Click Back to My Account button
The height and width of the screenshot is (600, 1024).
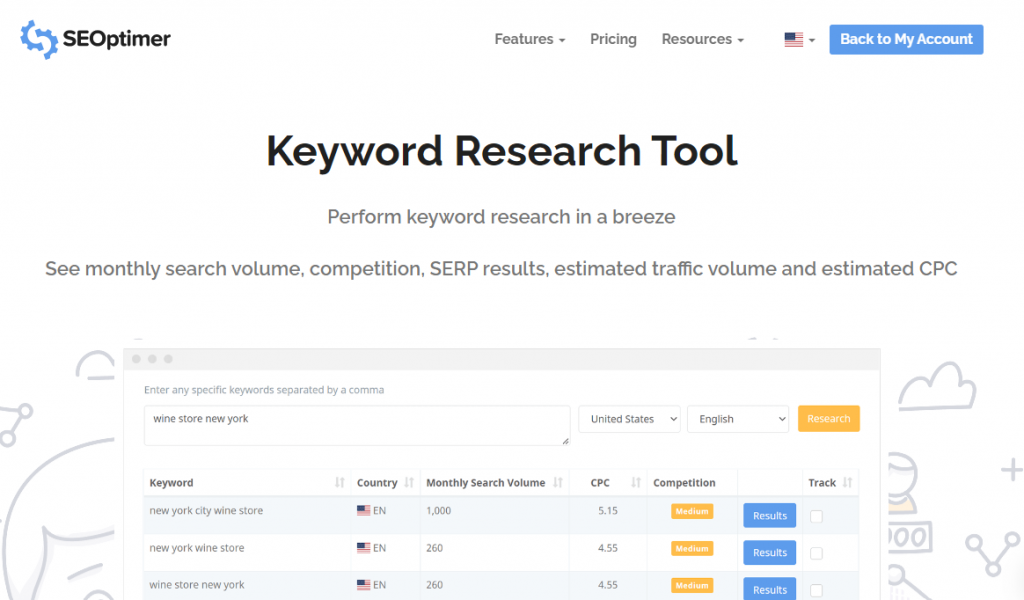[x=906, y=40]
